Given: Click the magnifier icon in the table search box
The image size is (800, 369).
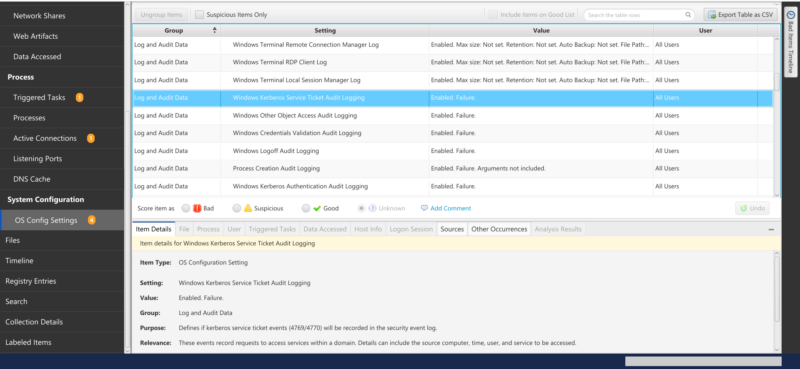Looking at the screenshot, I should [688, 15].
